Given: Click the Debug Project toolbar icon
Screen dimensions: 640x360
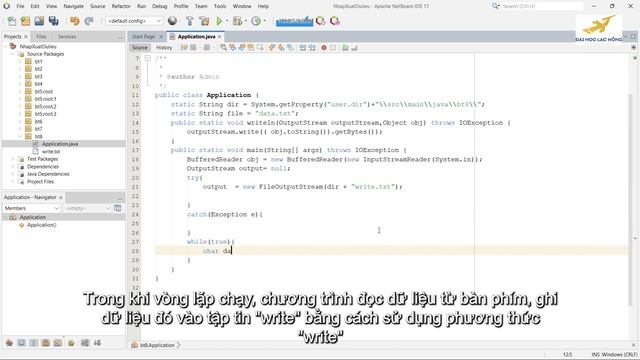Looking at the screenshot, I should click(x=237, y=21).
